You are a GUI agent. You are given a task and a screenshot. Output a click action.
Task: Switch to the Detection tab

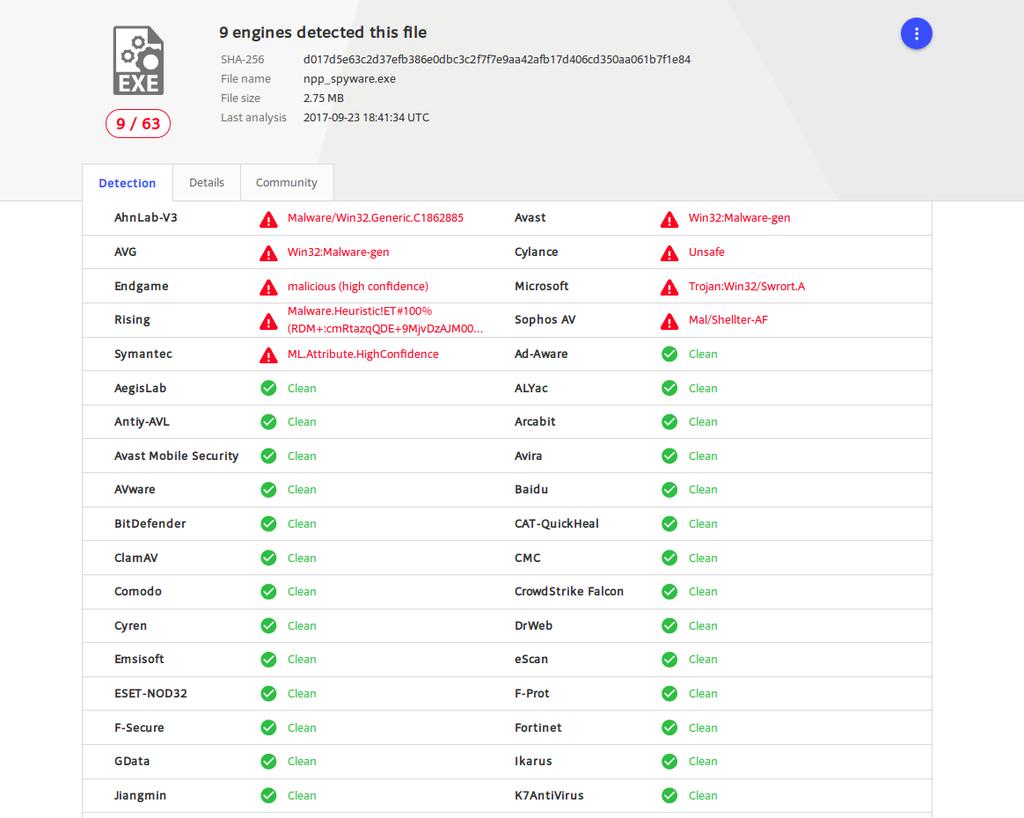pyautogui.click(x=127, y=183)
